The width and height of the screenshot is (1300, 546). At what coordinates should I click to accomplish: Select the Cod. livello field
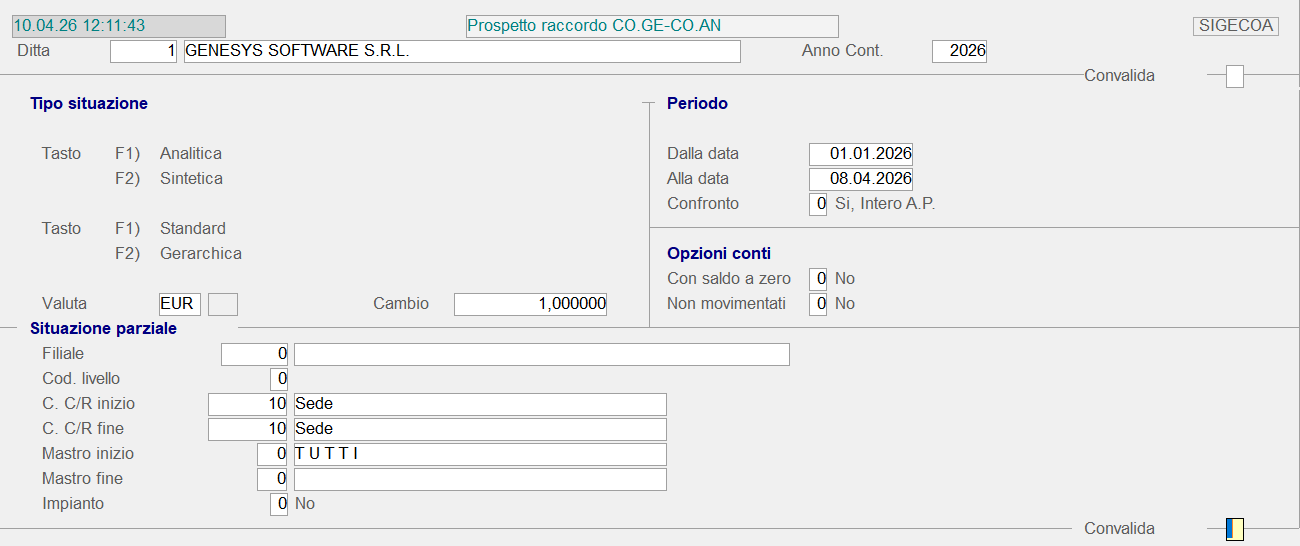(x=280, y=379)
